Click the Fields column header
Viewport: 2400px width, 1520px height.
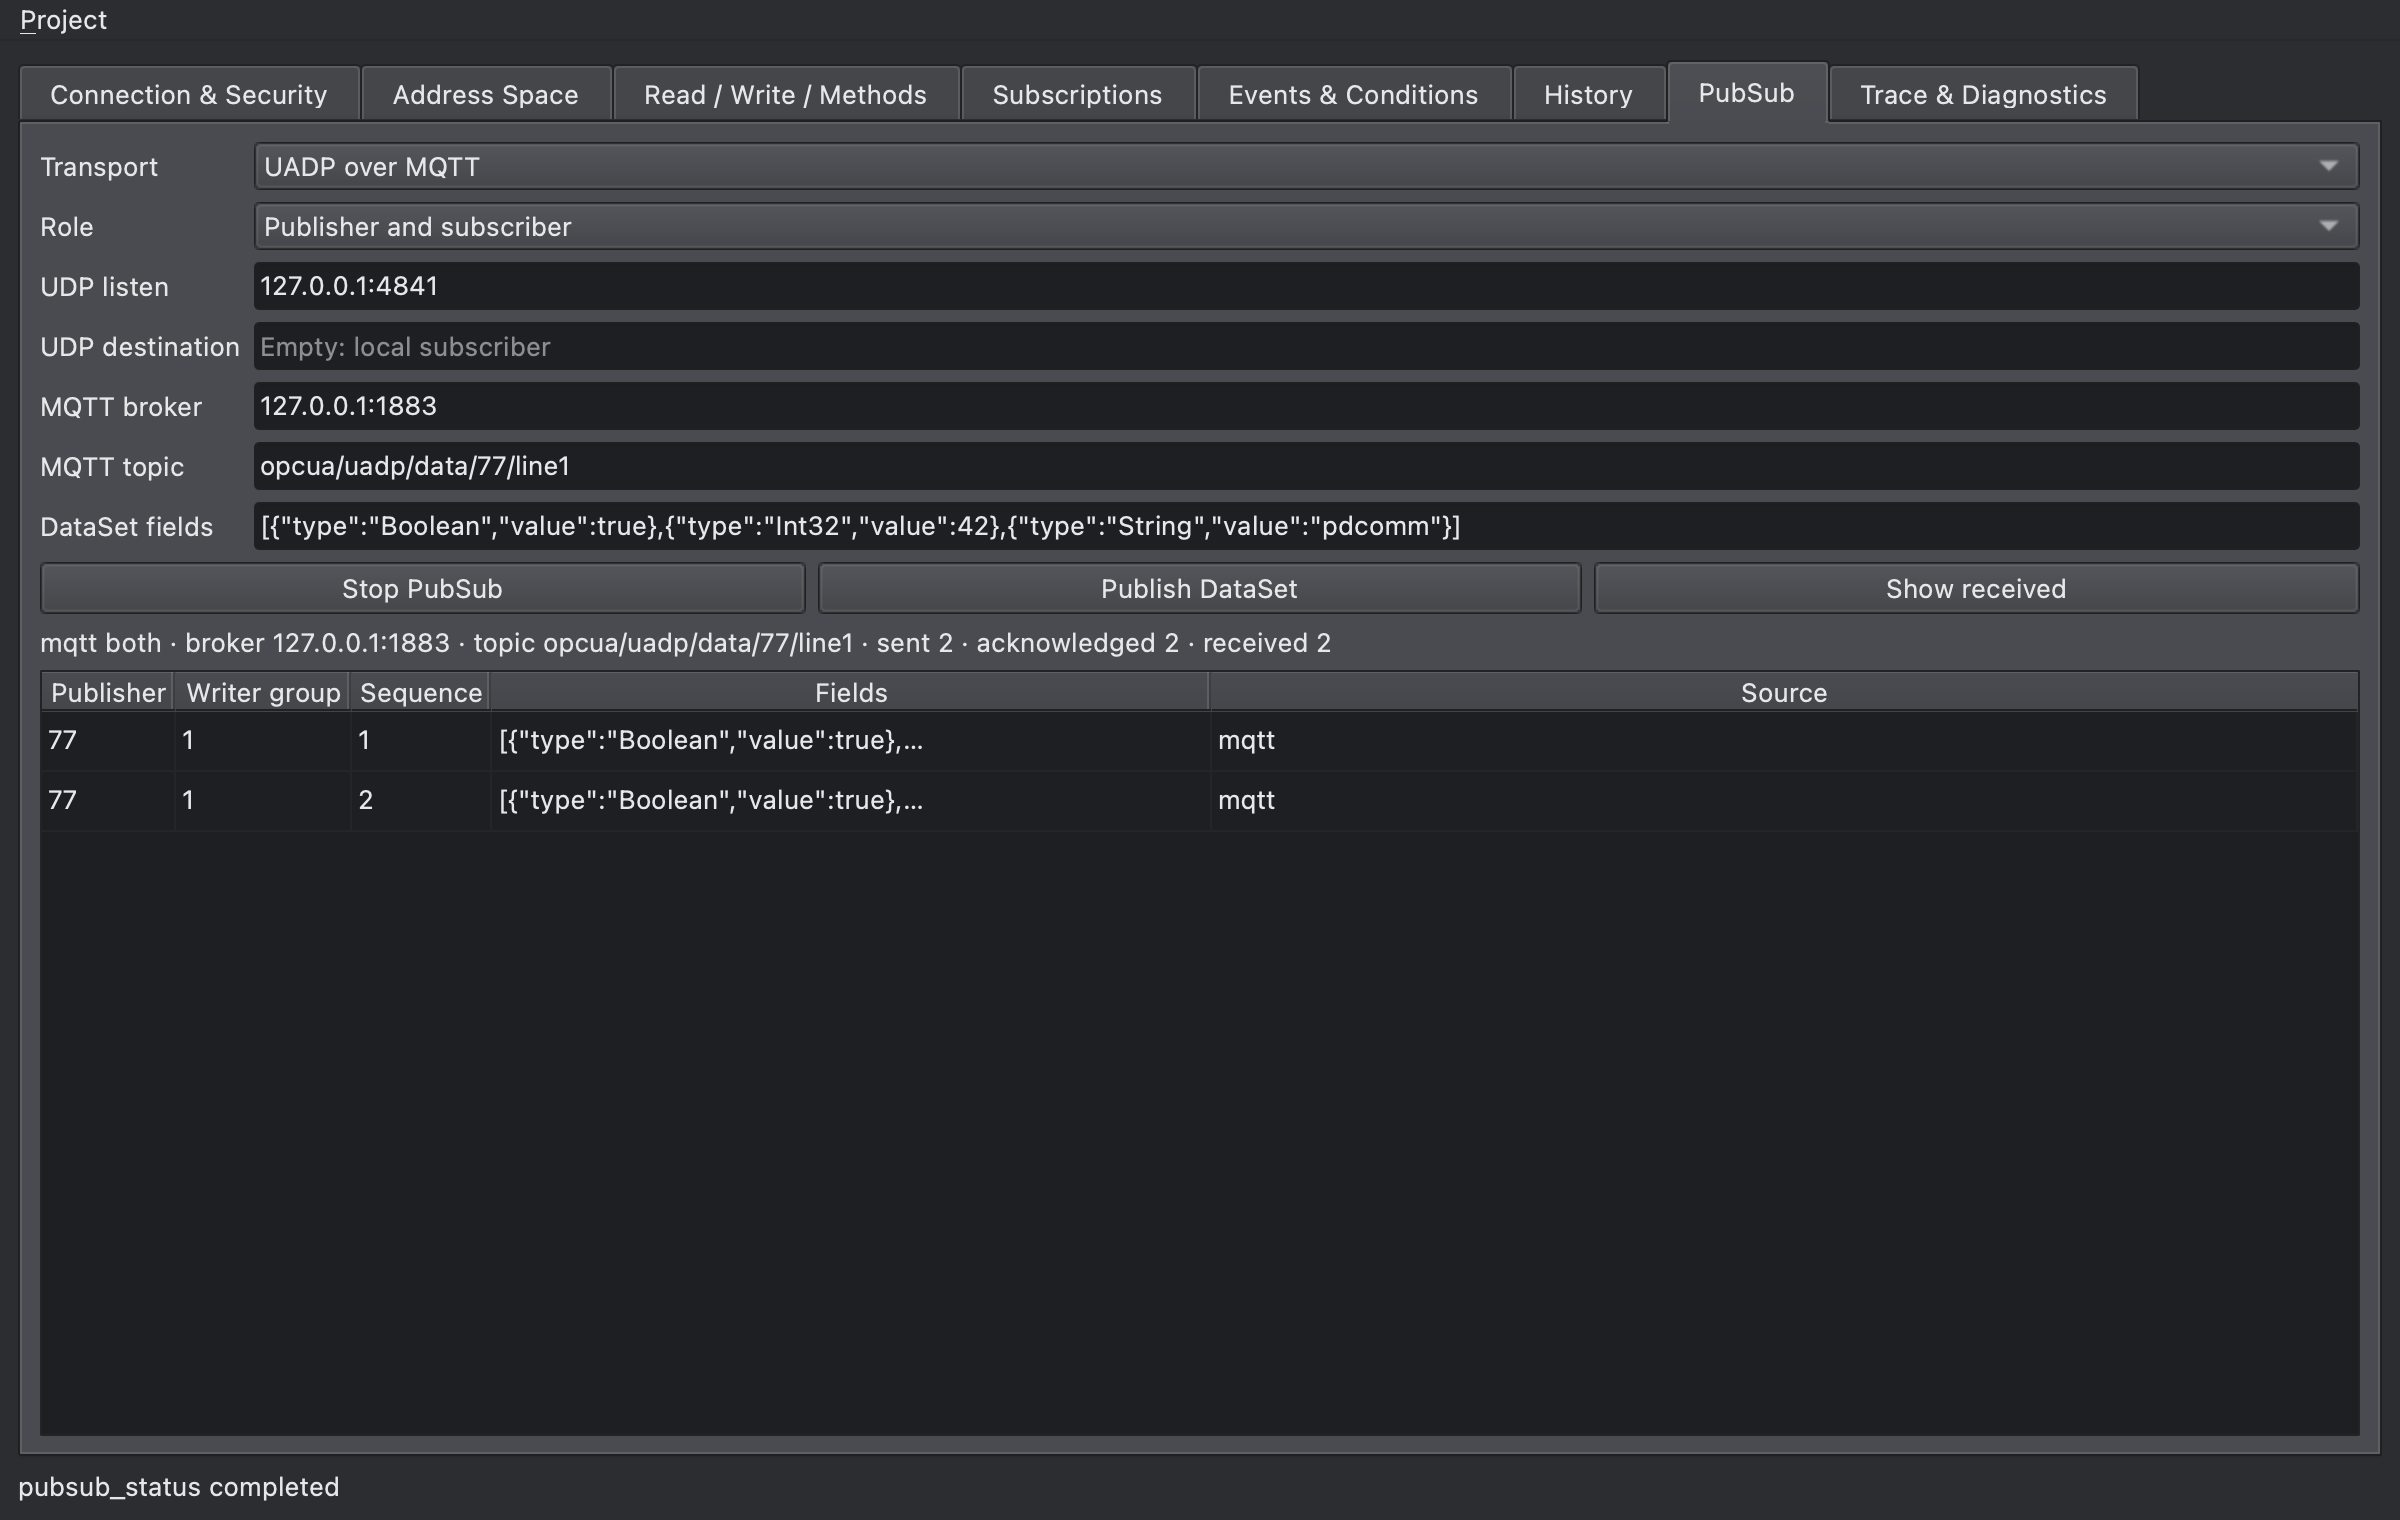(850, 693)
